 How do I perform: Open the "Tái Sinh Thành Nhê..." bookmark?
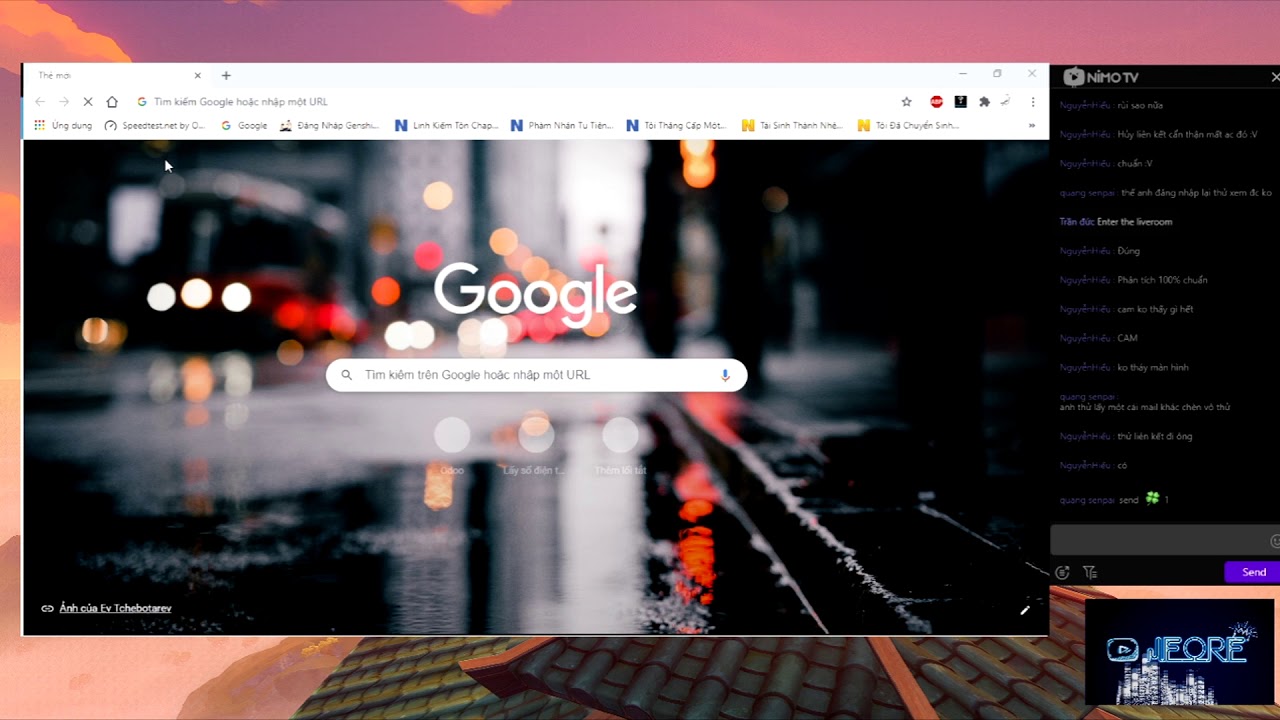[x=793, y=126]
